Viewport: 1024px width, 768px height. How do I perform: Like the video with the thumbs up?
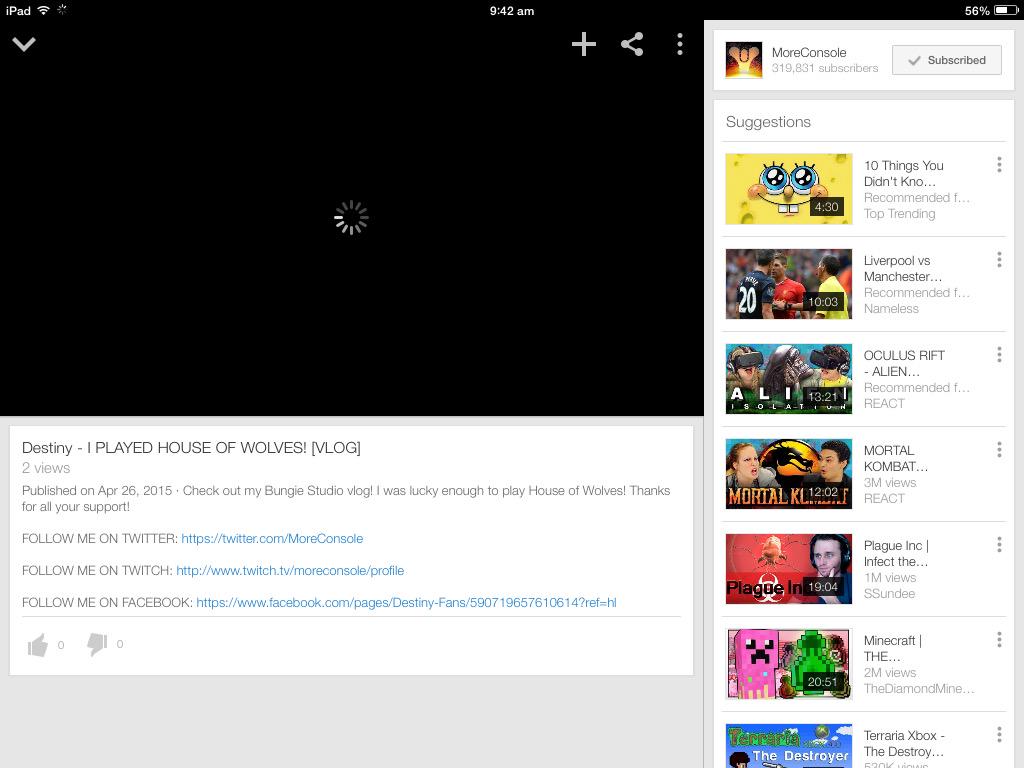coord(38,645)
